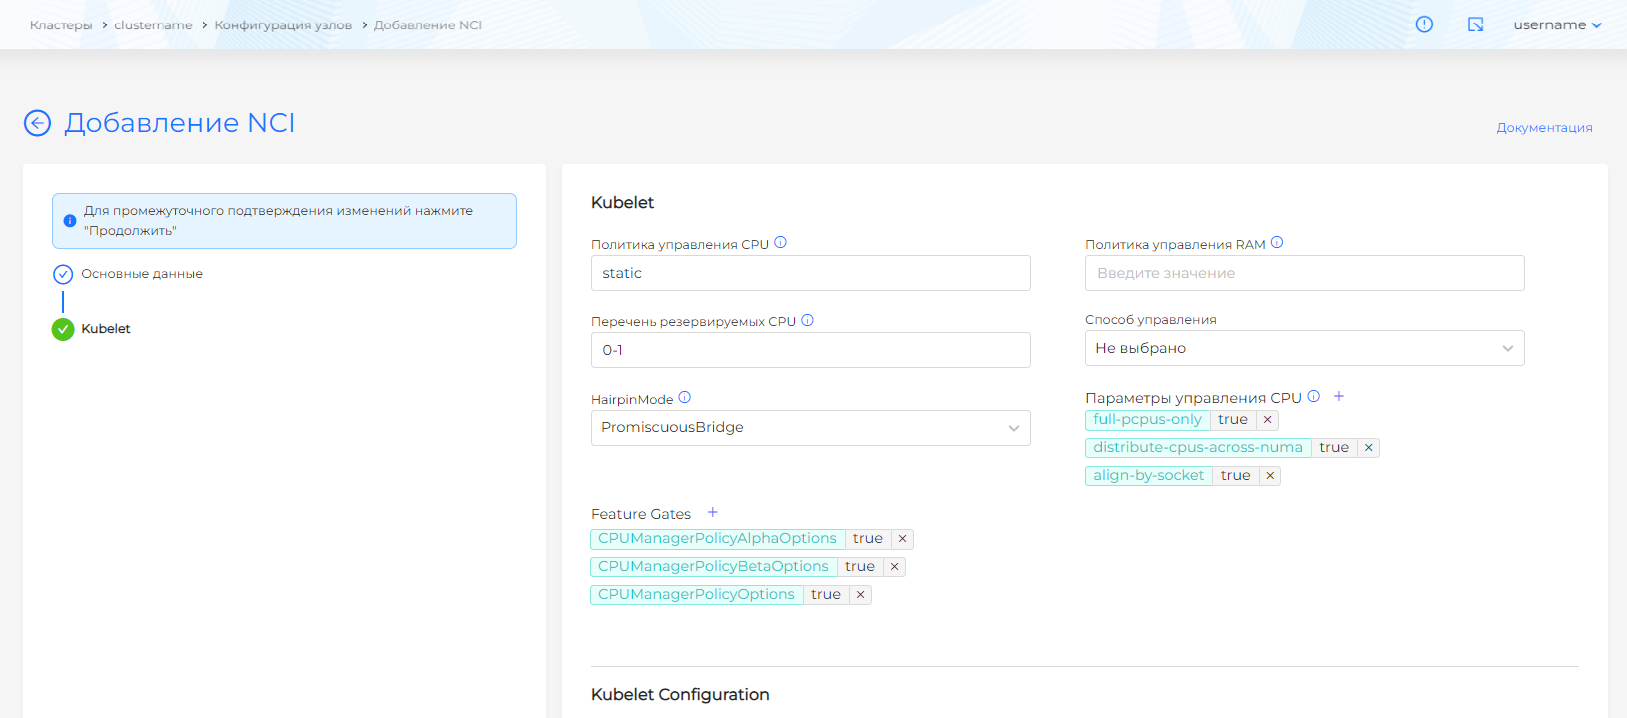1627x718 pixels.
Task: Delete the align-by-socket parameter tag
Action: tap(1270, 476)
